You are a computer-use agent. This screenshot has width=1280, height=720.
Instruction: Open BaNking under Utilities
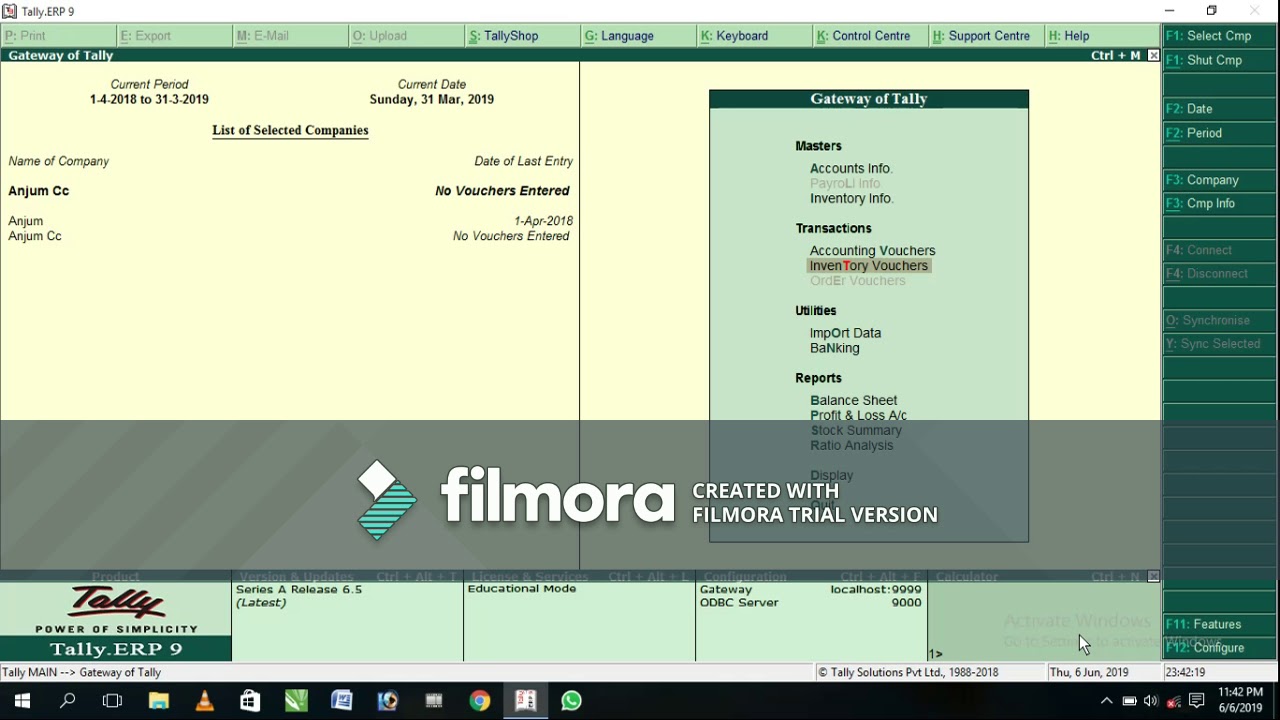point(834,348)
